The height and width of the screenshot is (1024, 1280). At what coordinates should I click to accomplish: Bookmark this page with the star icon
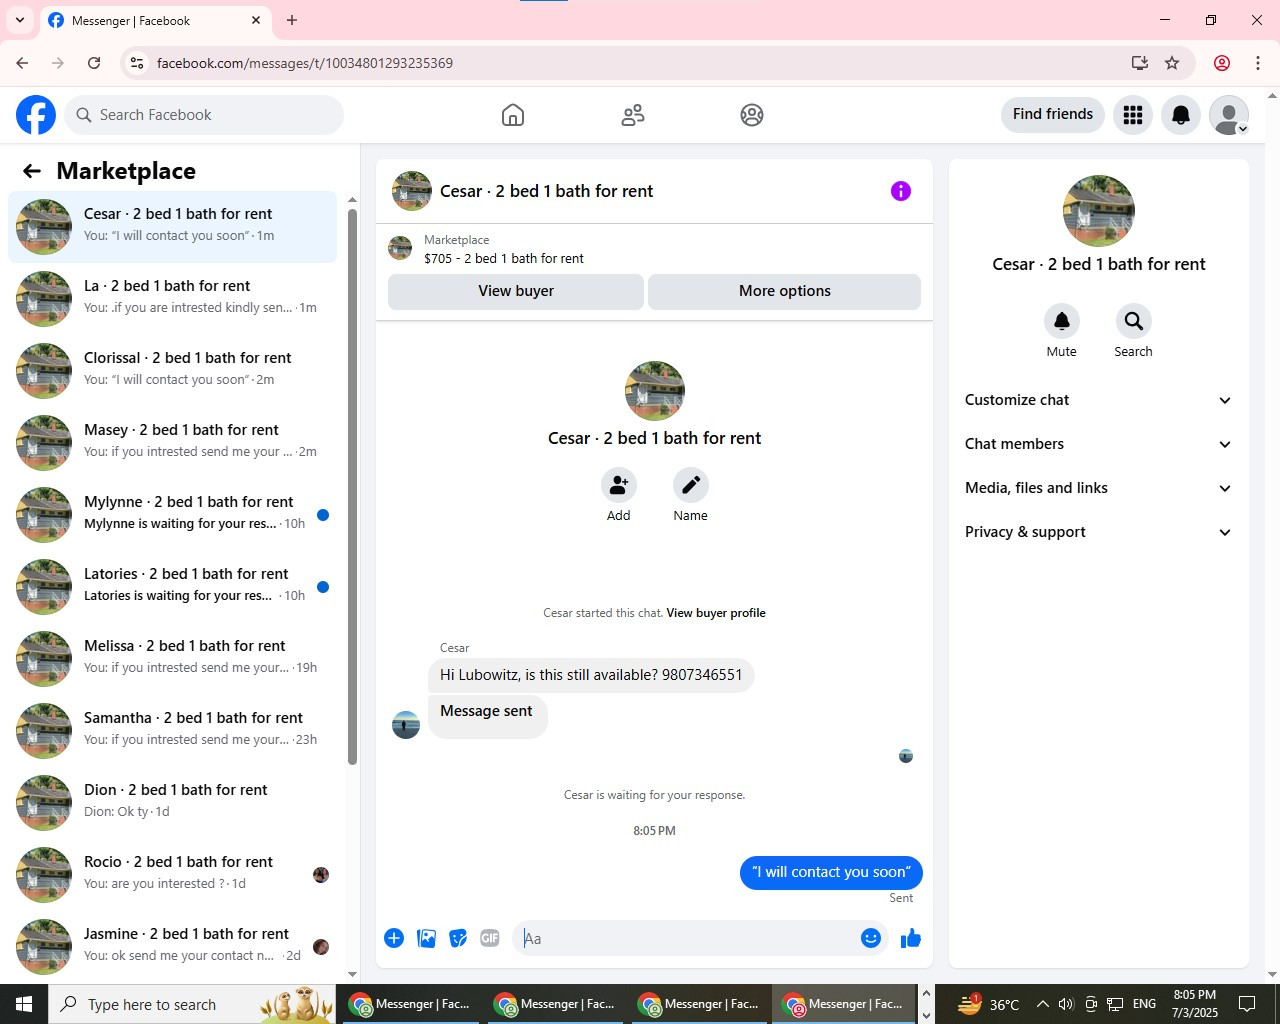tap(1172, 63)
